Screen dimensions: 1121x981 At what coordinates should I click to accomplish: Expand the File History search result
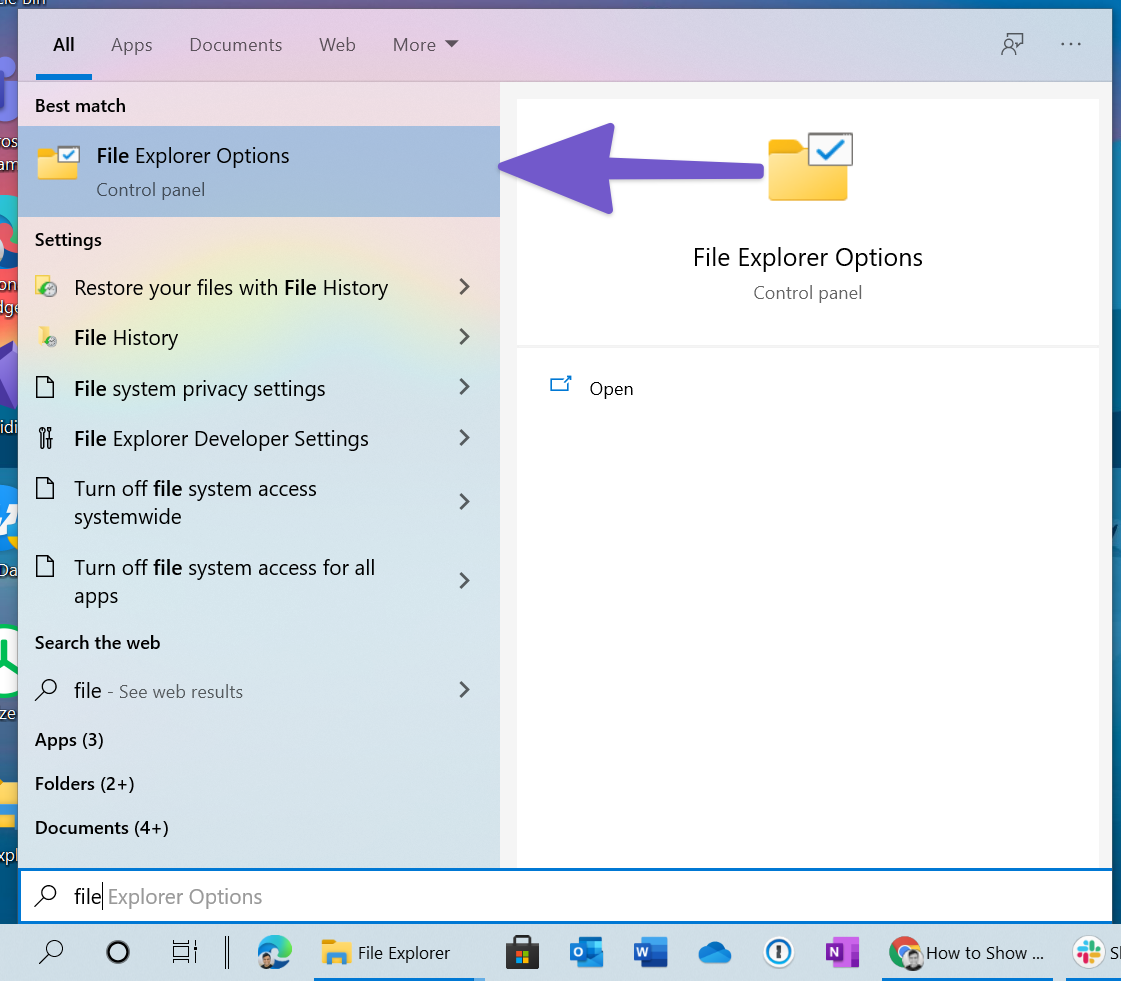click(x=463, y=337)
